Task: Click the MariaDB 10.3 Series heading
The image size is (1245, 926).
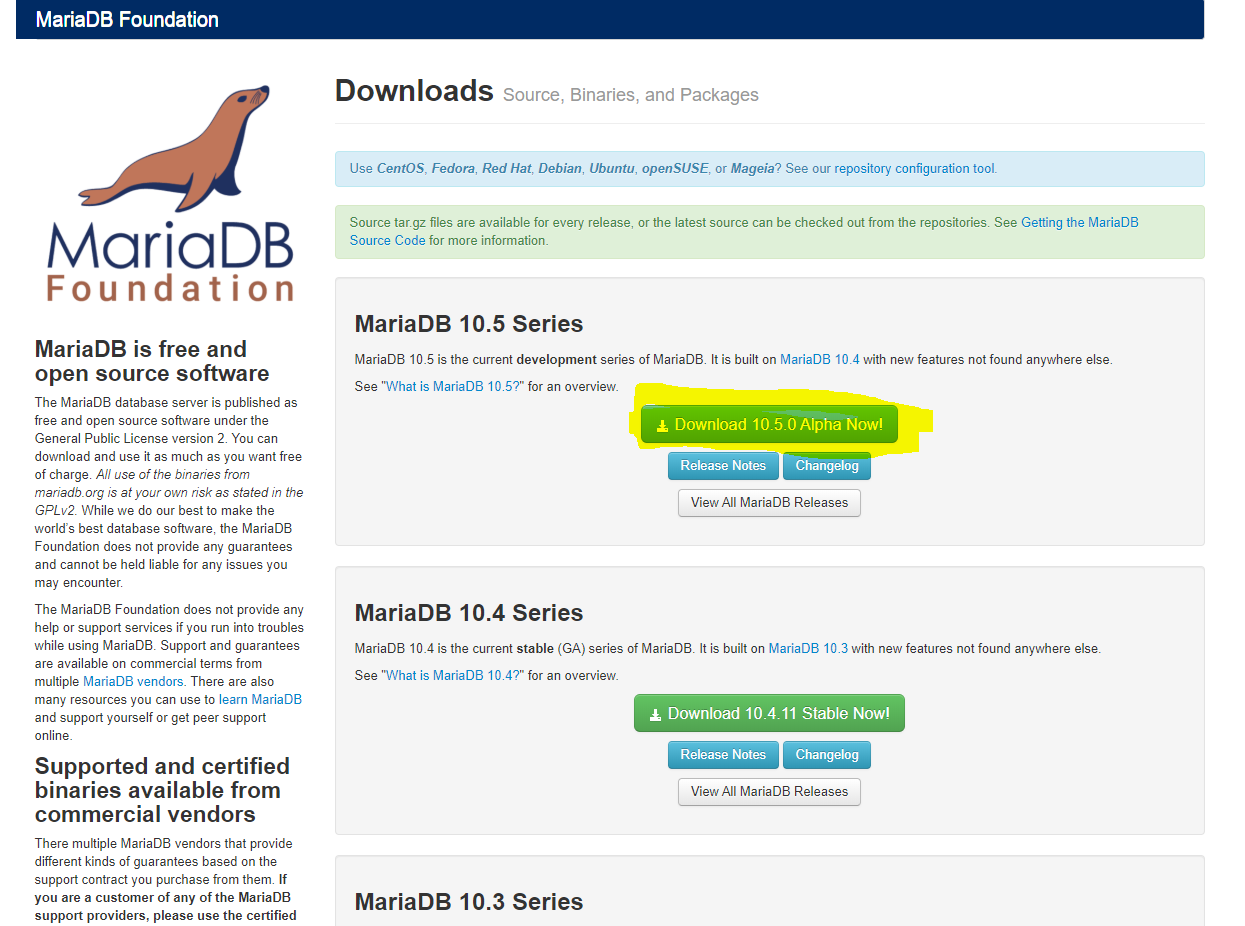Action: click(469, 902)
